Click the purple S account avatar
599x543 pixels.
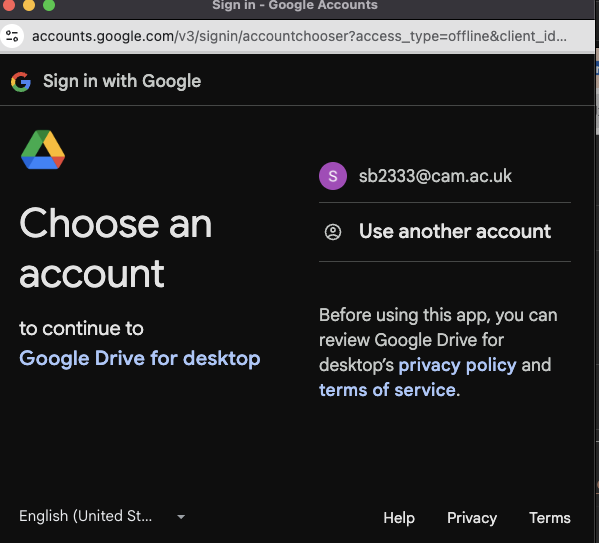coord(333,176)
